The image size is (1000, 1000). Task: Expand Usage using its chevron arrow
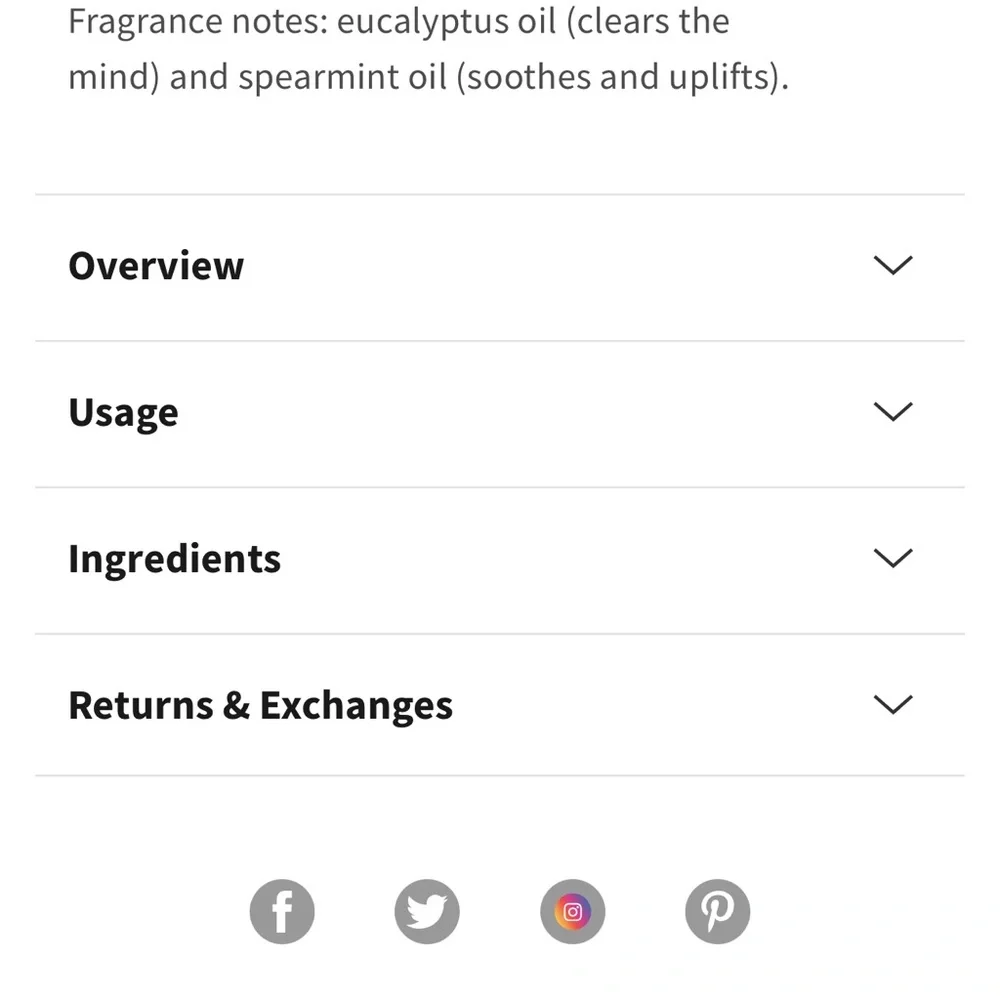click(x=892, y=411)
